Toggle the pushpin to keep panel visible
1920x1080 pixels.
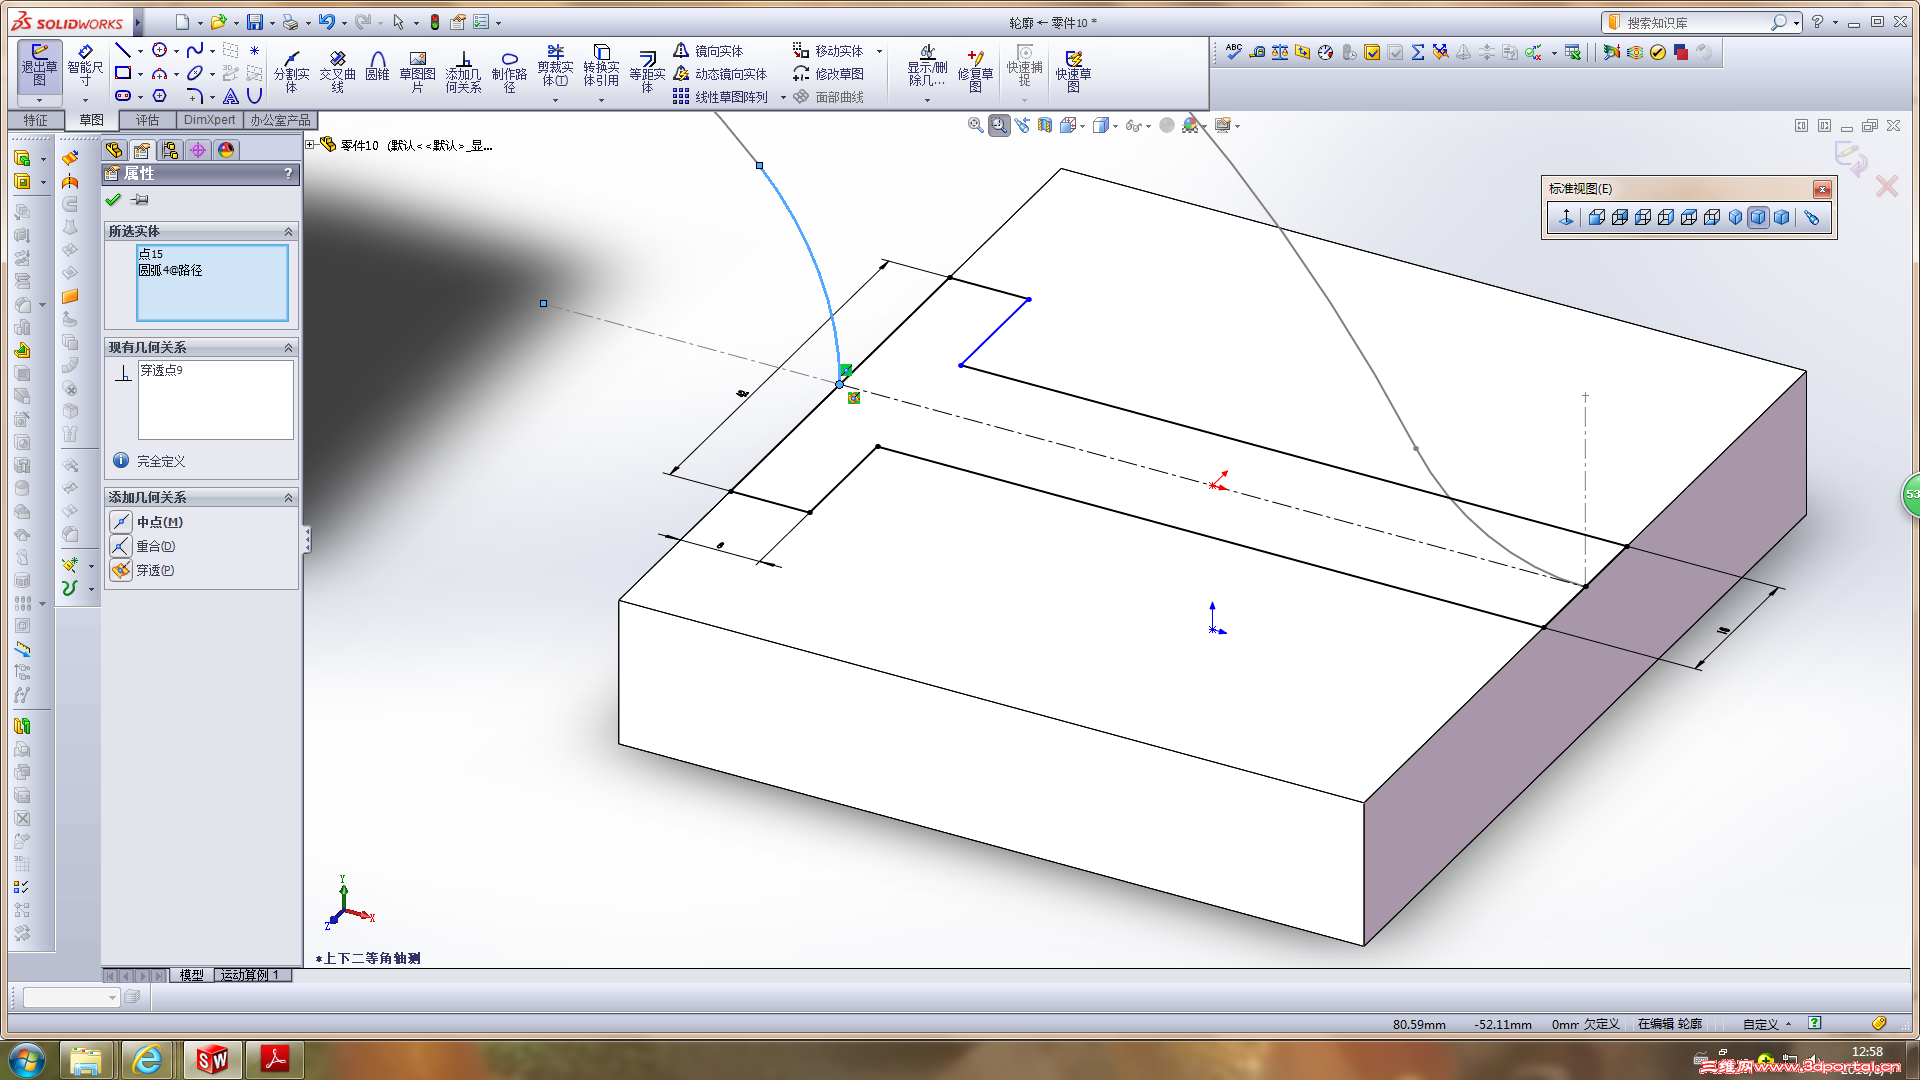click(x=140, y=200)
